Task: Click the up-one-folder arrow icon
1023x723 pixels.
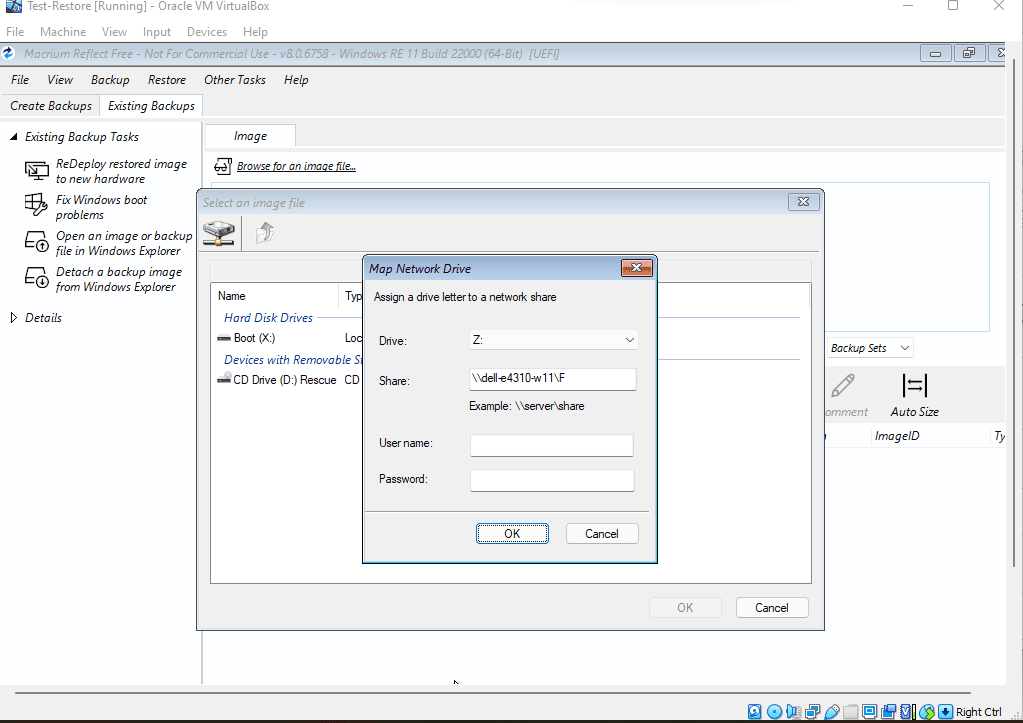Action: tap(265, 233)
